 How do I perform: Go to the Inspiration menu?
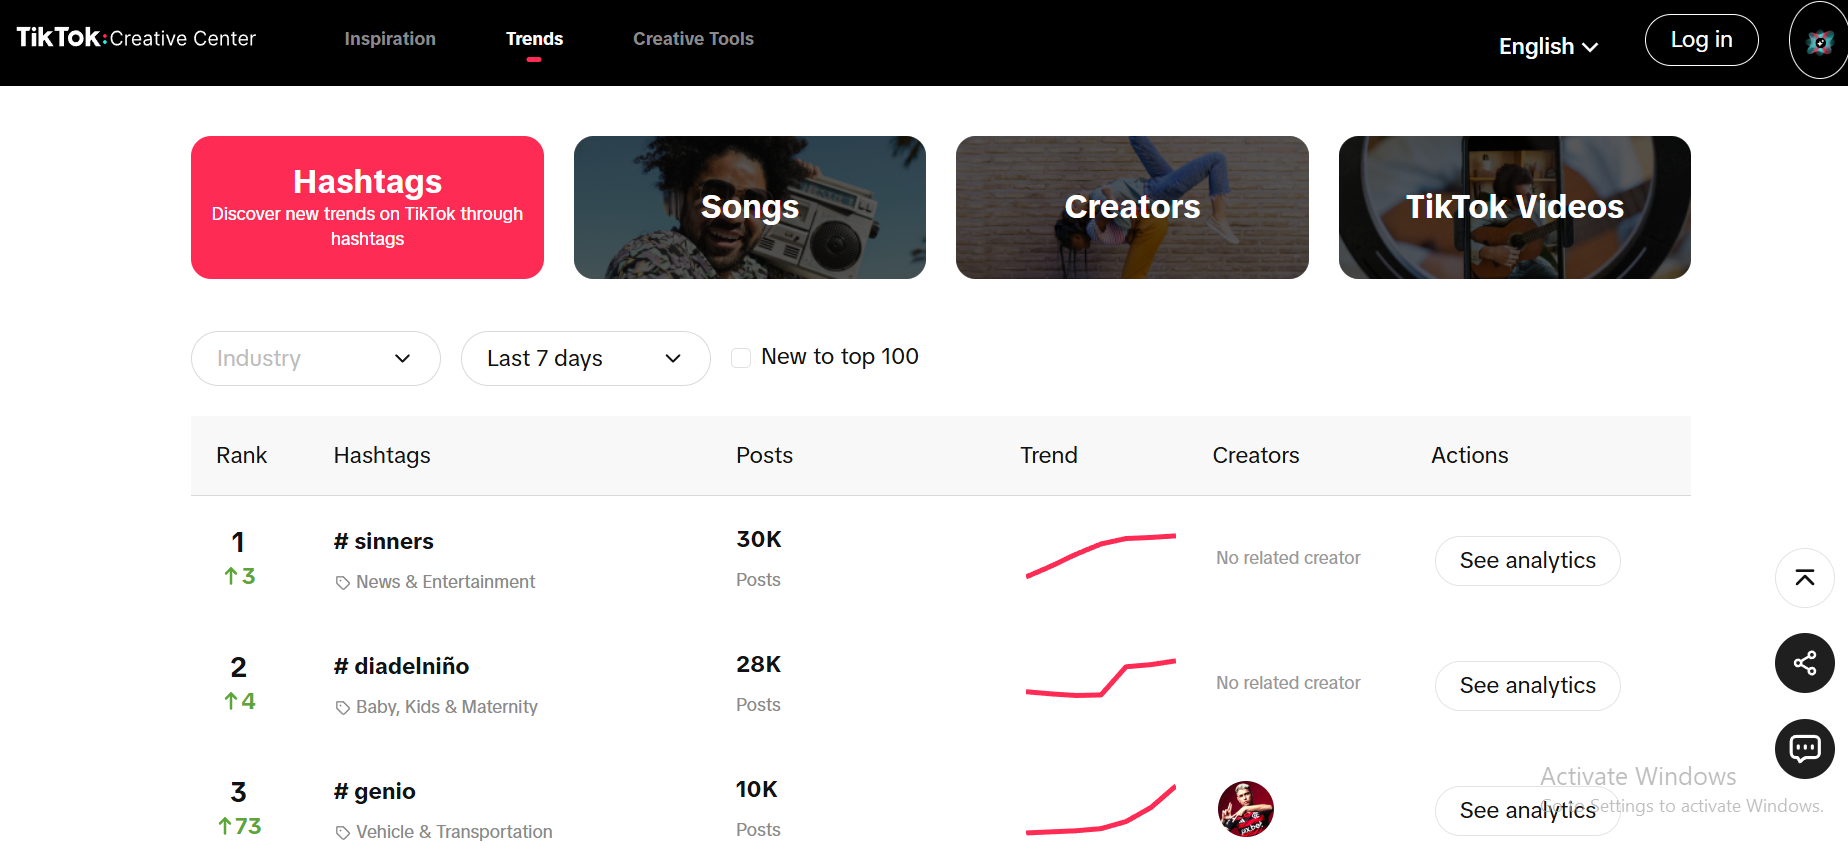(x=390, y=39)
